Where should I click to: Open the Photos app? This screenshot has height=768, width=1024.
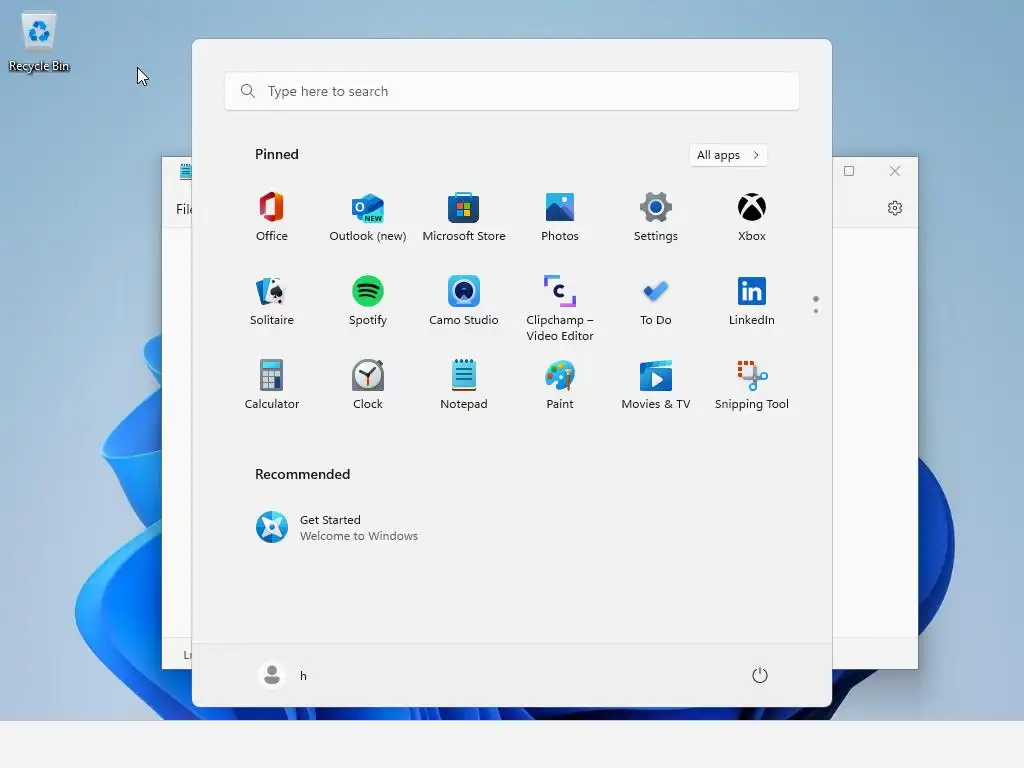tap(560, 217)
